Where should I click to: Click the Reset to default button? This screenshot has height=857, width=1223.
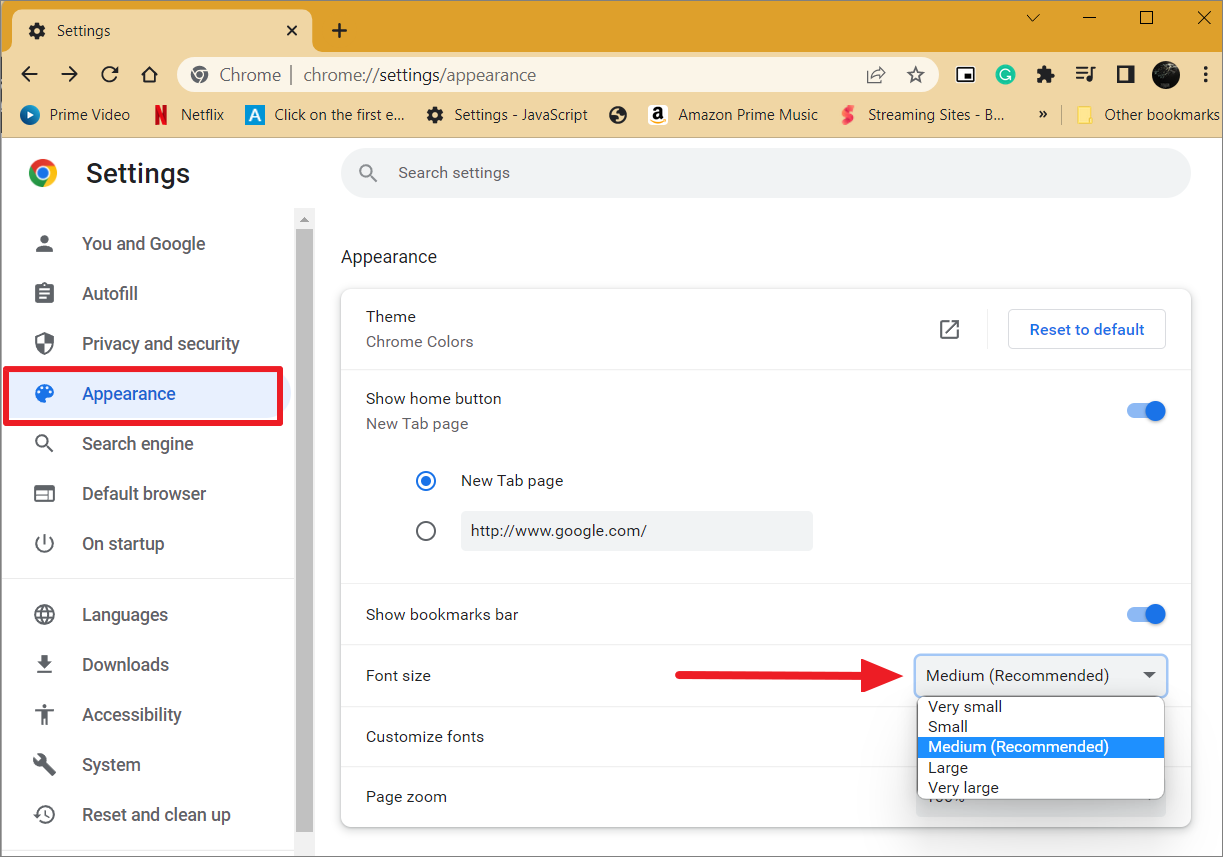[x=1087, y=329]
